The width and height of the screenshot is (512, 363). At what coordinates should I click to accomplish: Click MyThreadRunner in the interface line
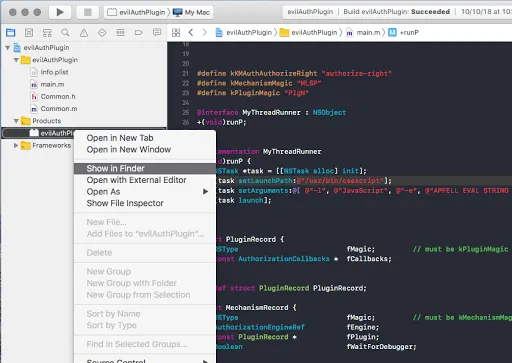pos(271,112)
